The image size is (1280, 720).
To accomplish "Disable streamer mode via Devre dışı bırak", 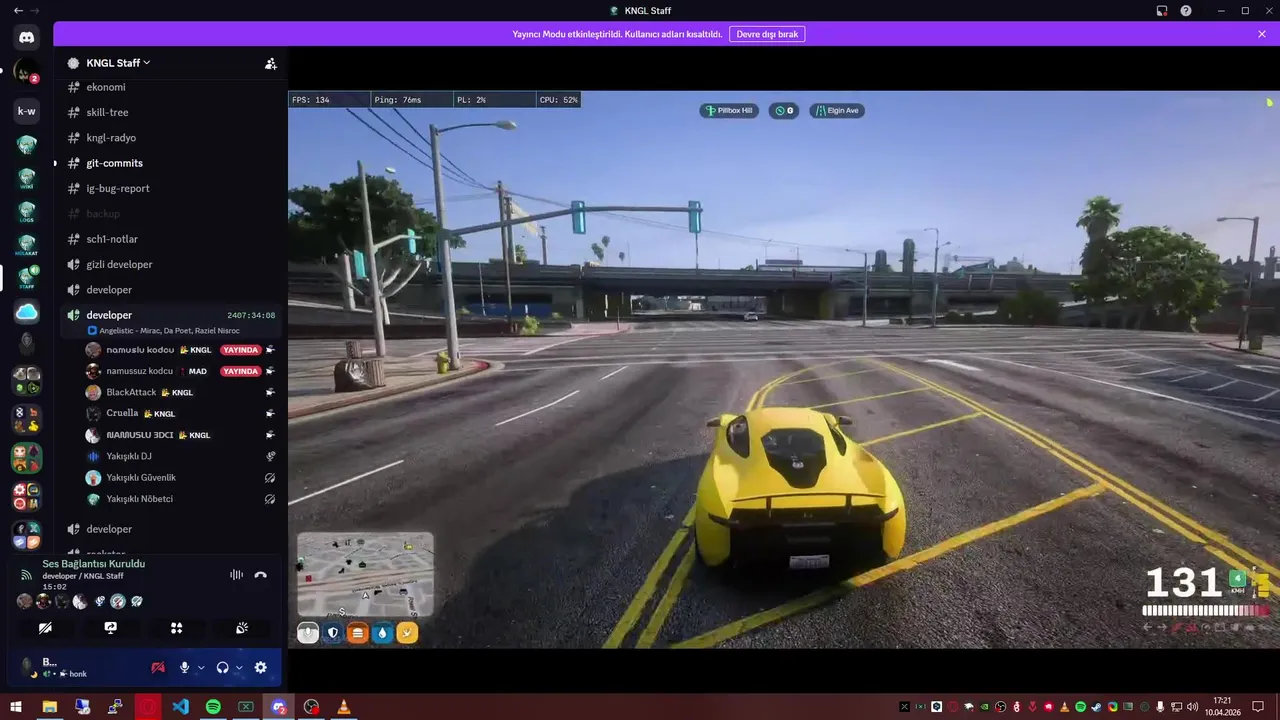I will (x=767, y=34).
